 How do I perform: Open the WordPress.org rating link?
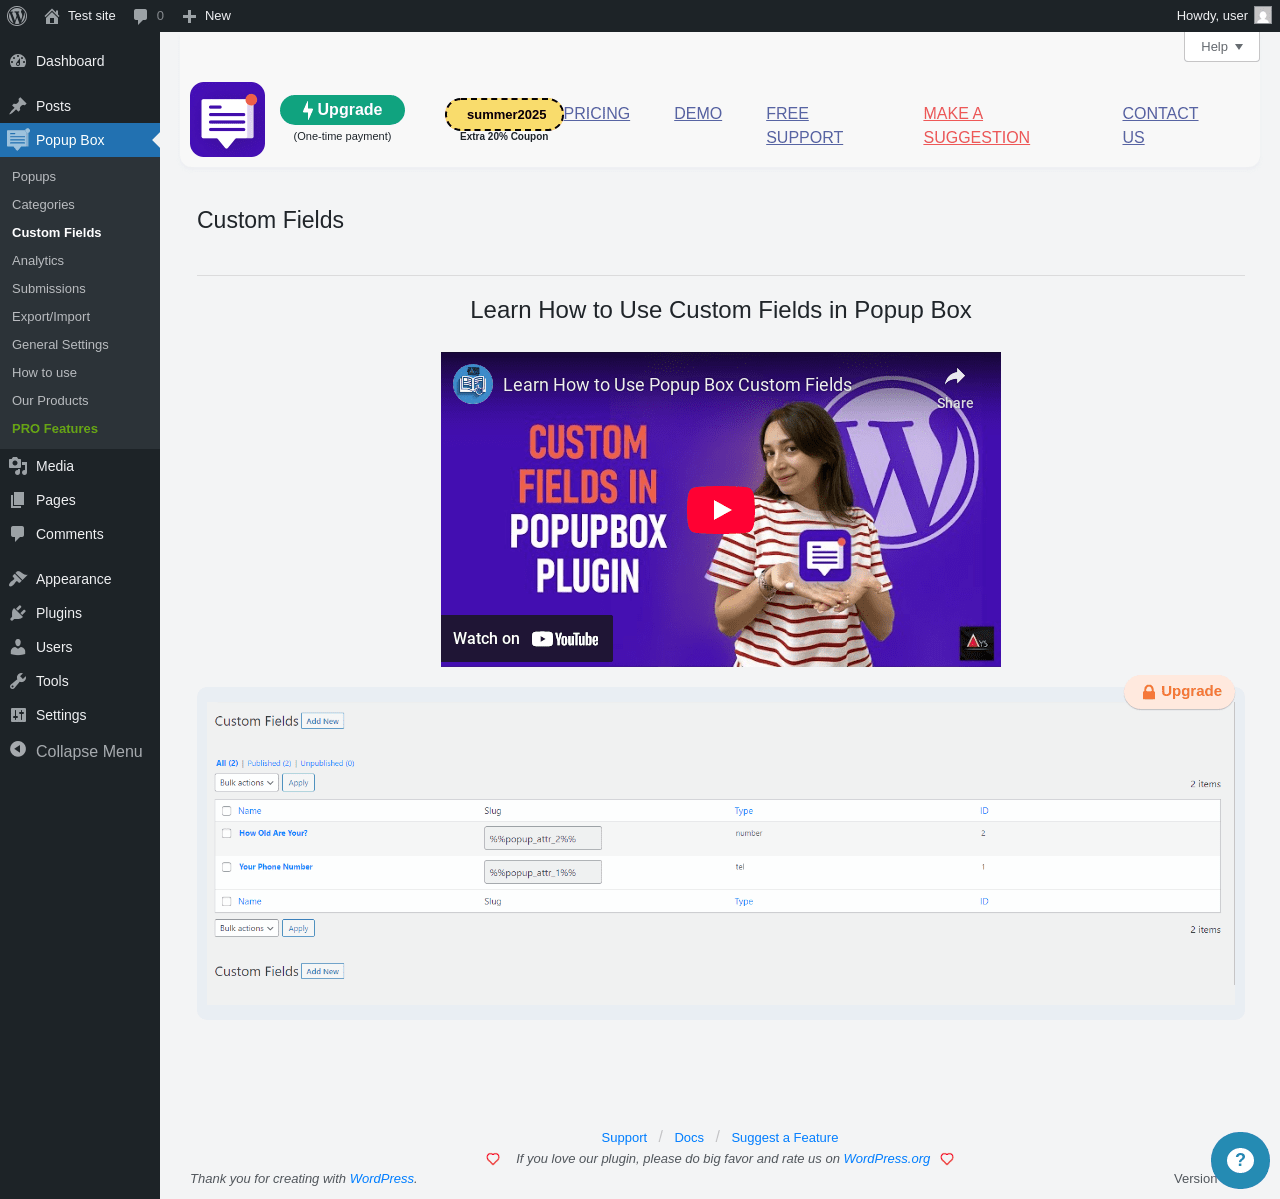coord(887,1159)
